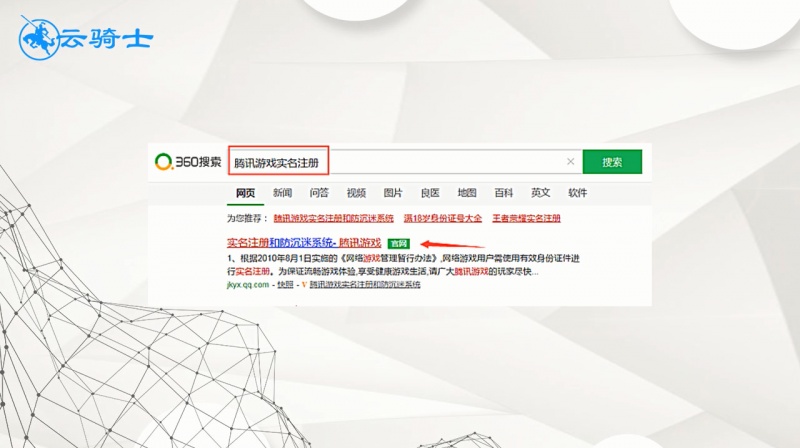
Task: Open the 快照 cached page link
Action: click(285, 285)
